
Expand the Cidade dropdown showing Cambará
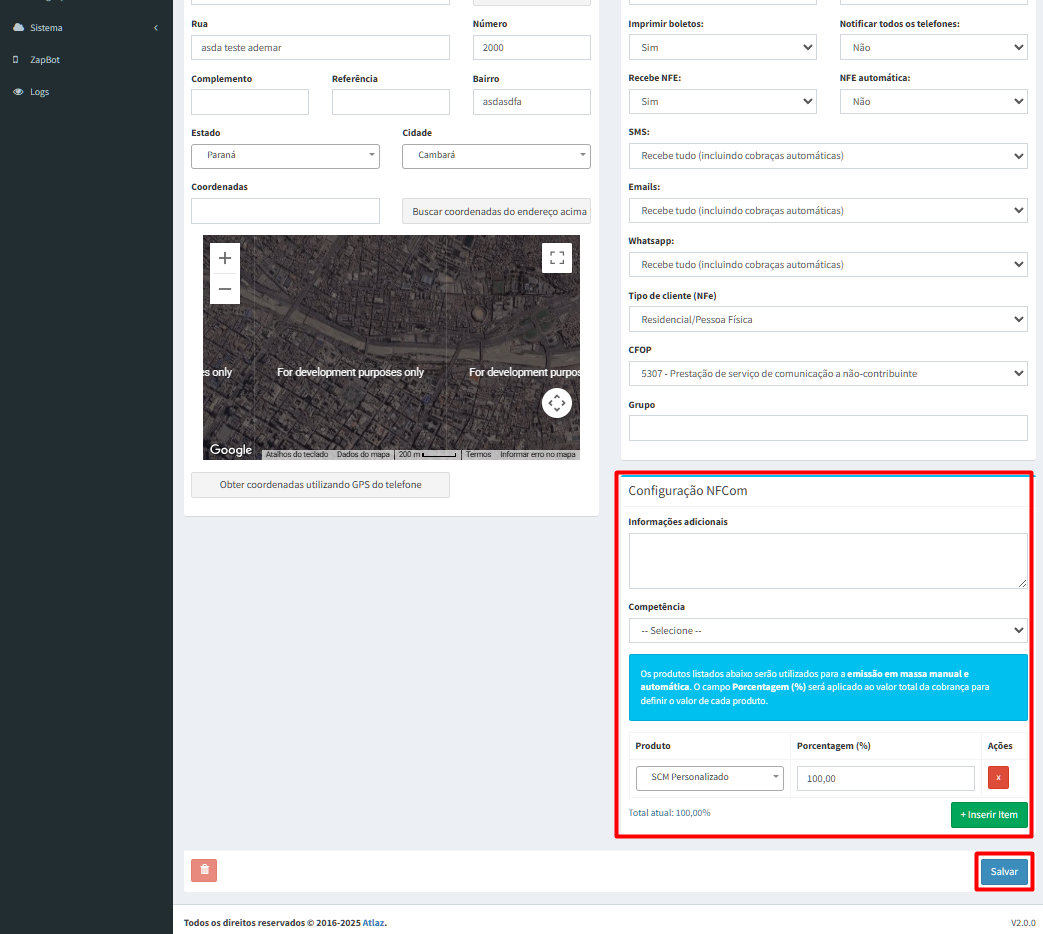click(496, 156)
